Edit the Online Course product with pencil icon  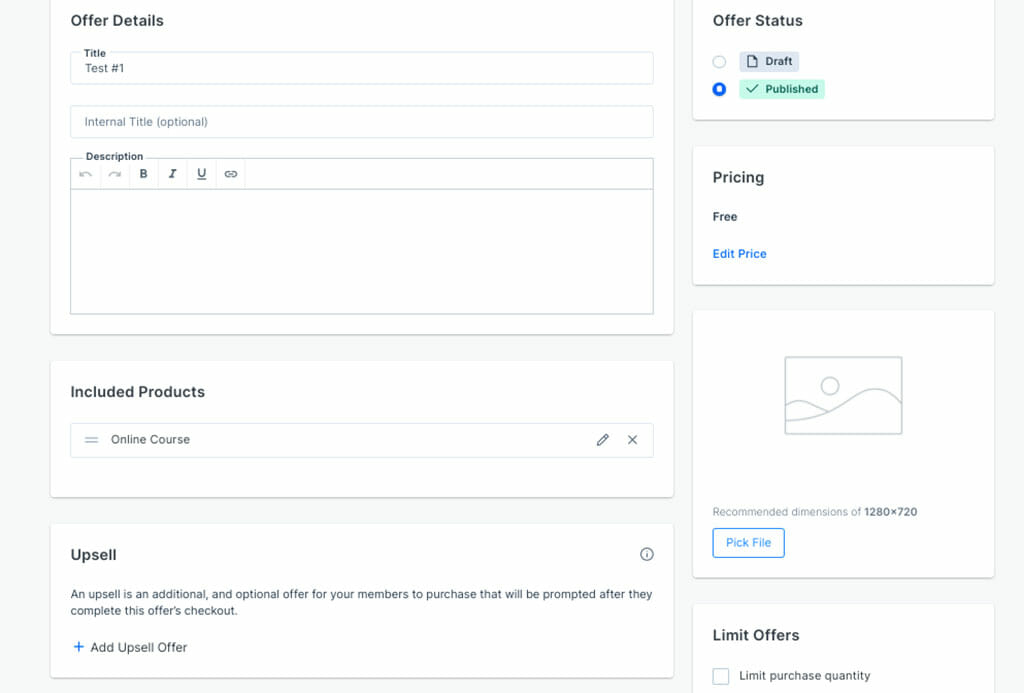(x=603, y=440)
